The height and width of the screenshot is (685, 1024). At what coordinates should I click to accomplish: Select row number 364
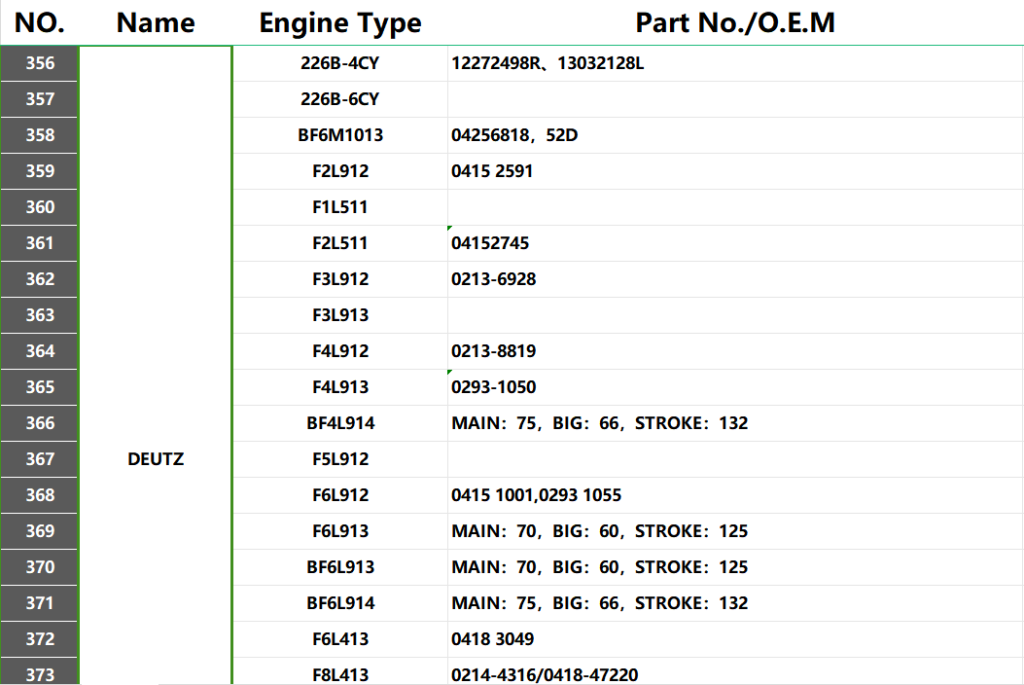click(40, 351)
